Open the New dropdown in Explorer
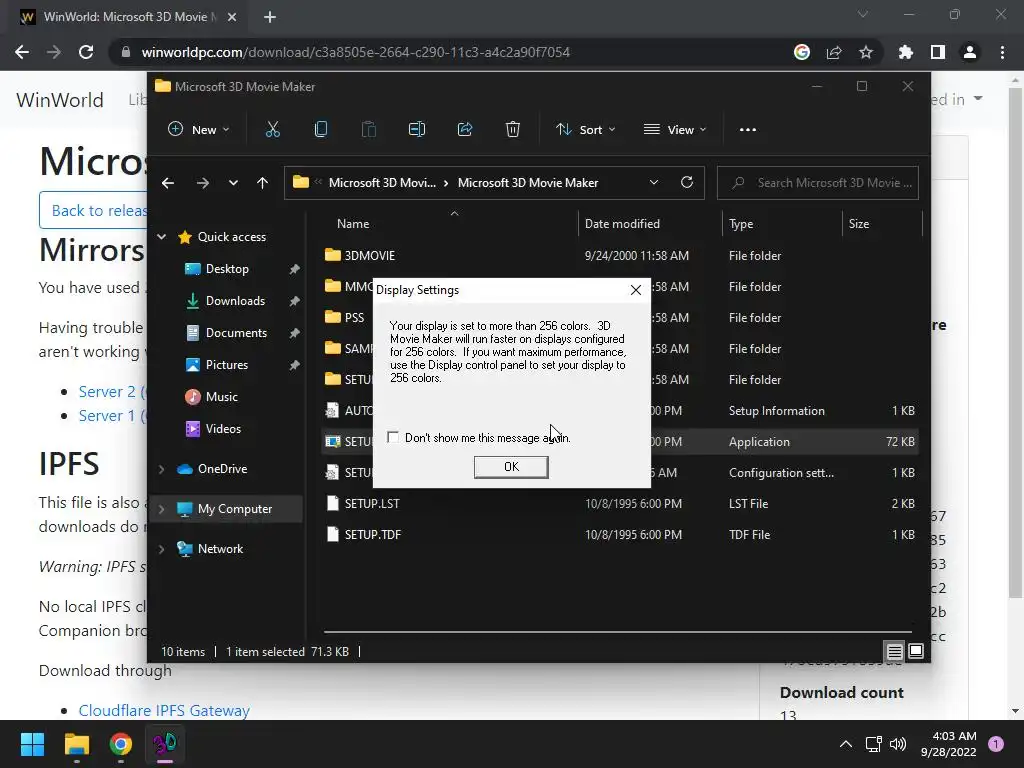 [199, 129]
